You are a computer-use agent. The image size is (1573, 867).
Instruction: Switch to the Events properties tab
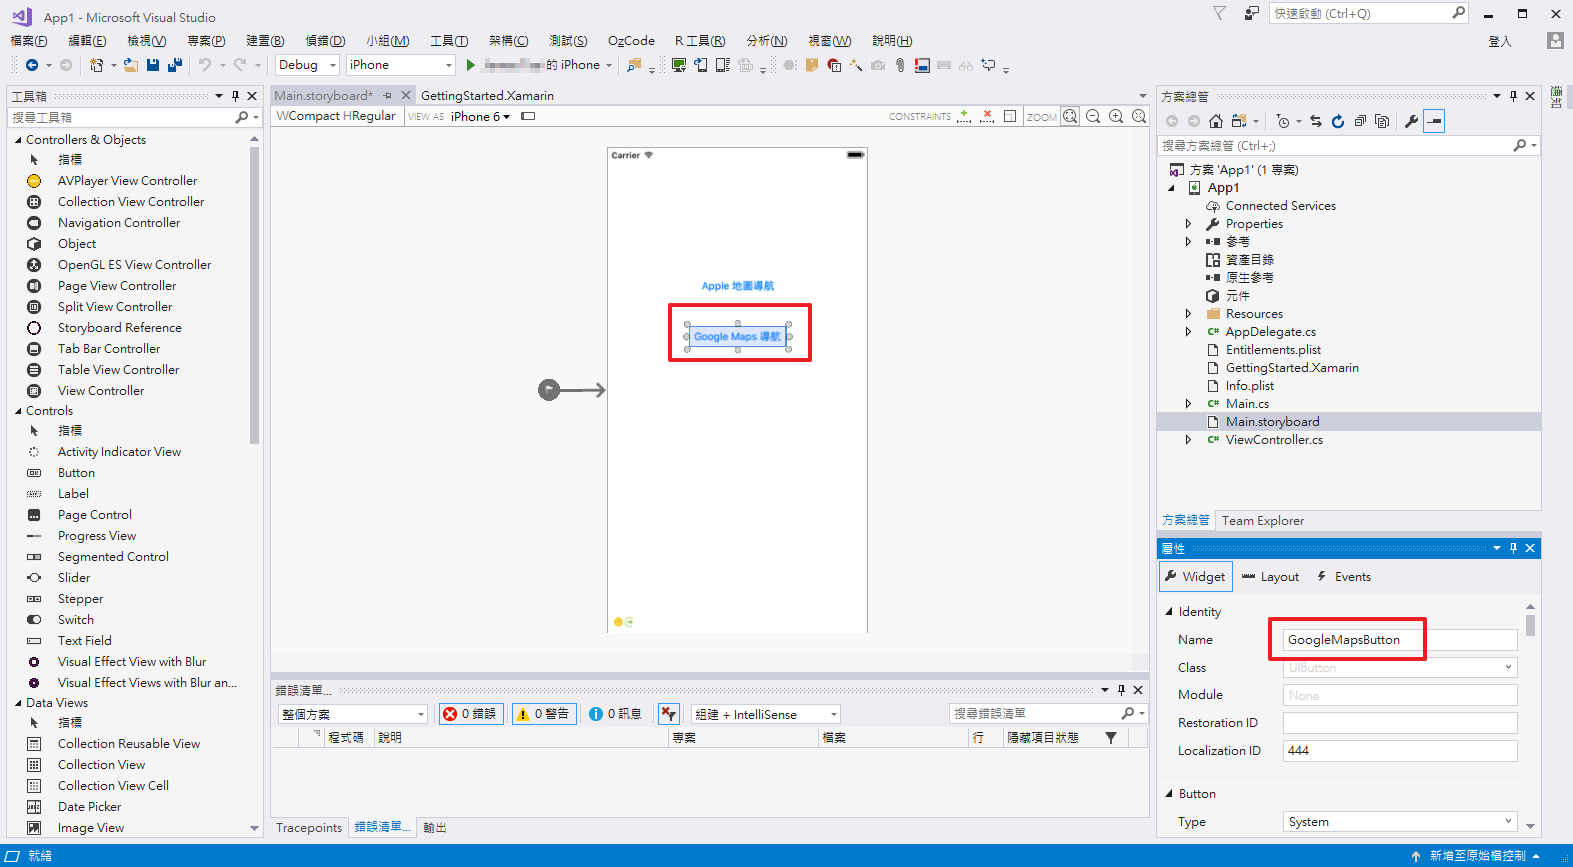[x=1344, y=577]
